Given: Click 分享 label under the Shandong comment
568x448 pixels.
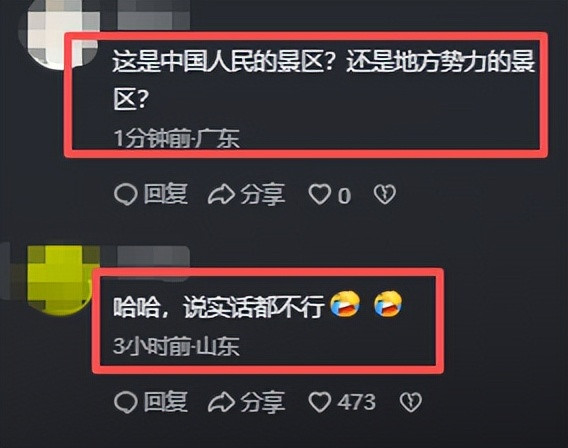Looking at the screenshot, I should pos(263,402).
